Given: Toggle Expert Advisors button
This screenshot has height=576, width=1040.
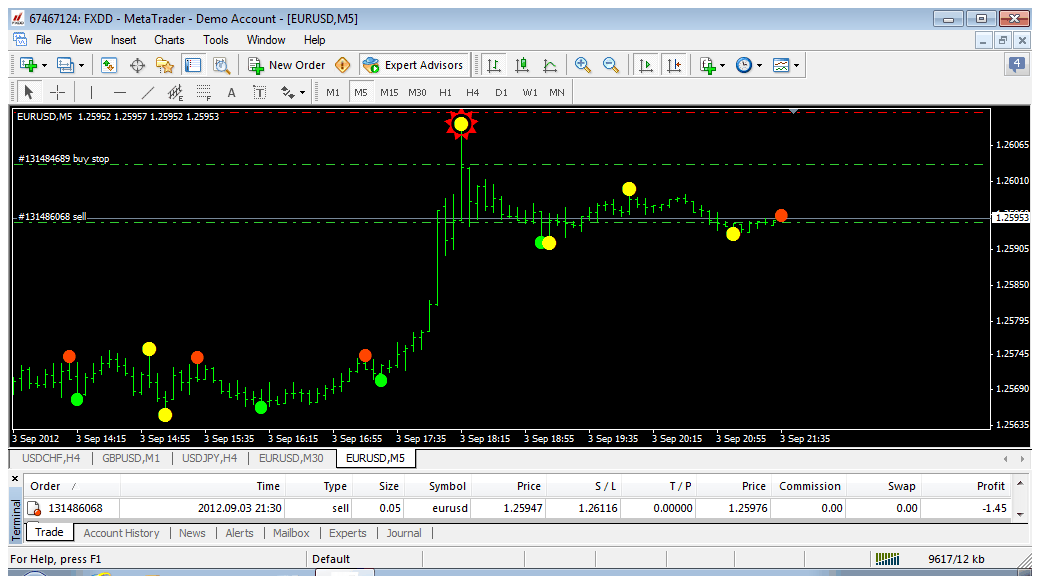Looking at the screenshot, I should coord(414,65).
